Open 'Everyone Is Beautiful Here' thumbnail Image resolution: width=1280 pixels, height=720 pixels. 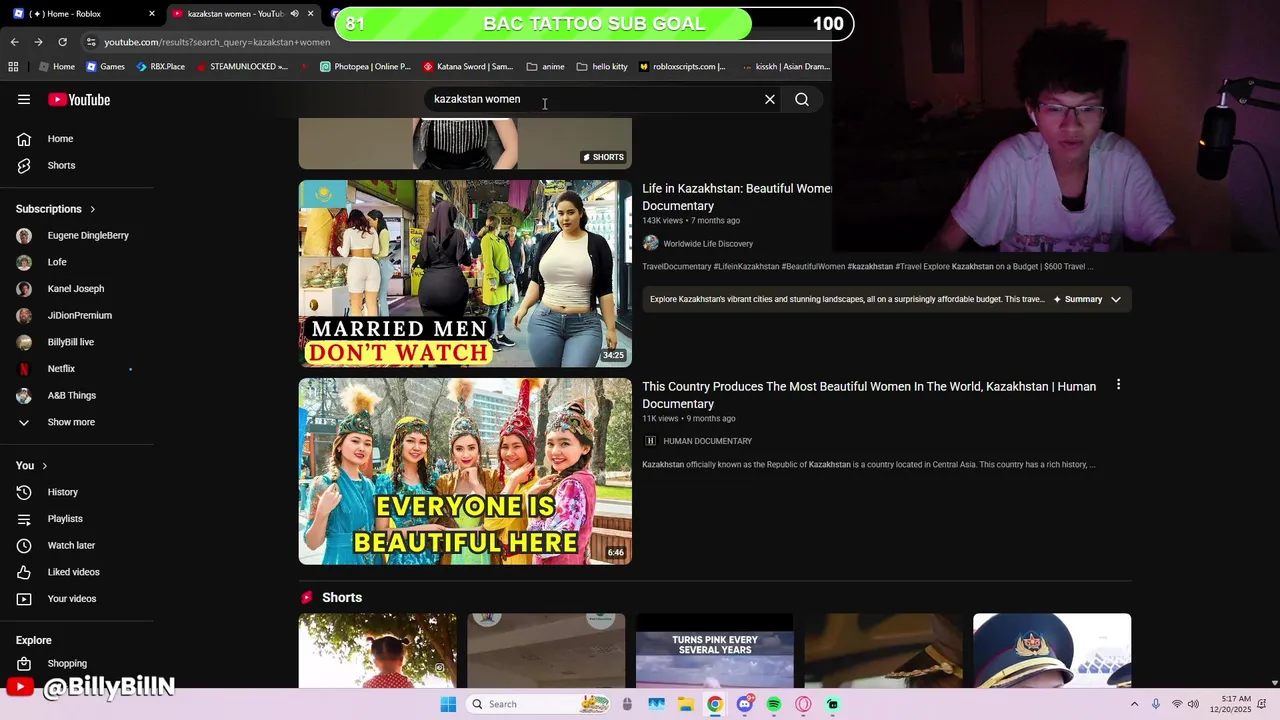[x=465, y=471]
